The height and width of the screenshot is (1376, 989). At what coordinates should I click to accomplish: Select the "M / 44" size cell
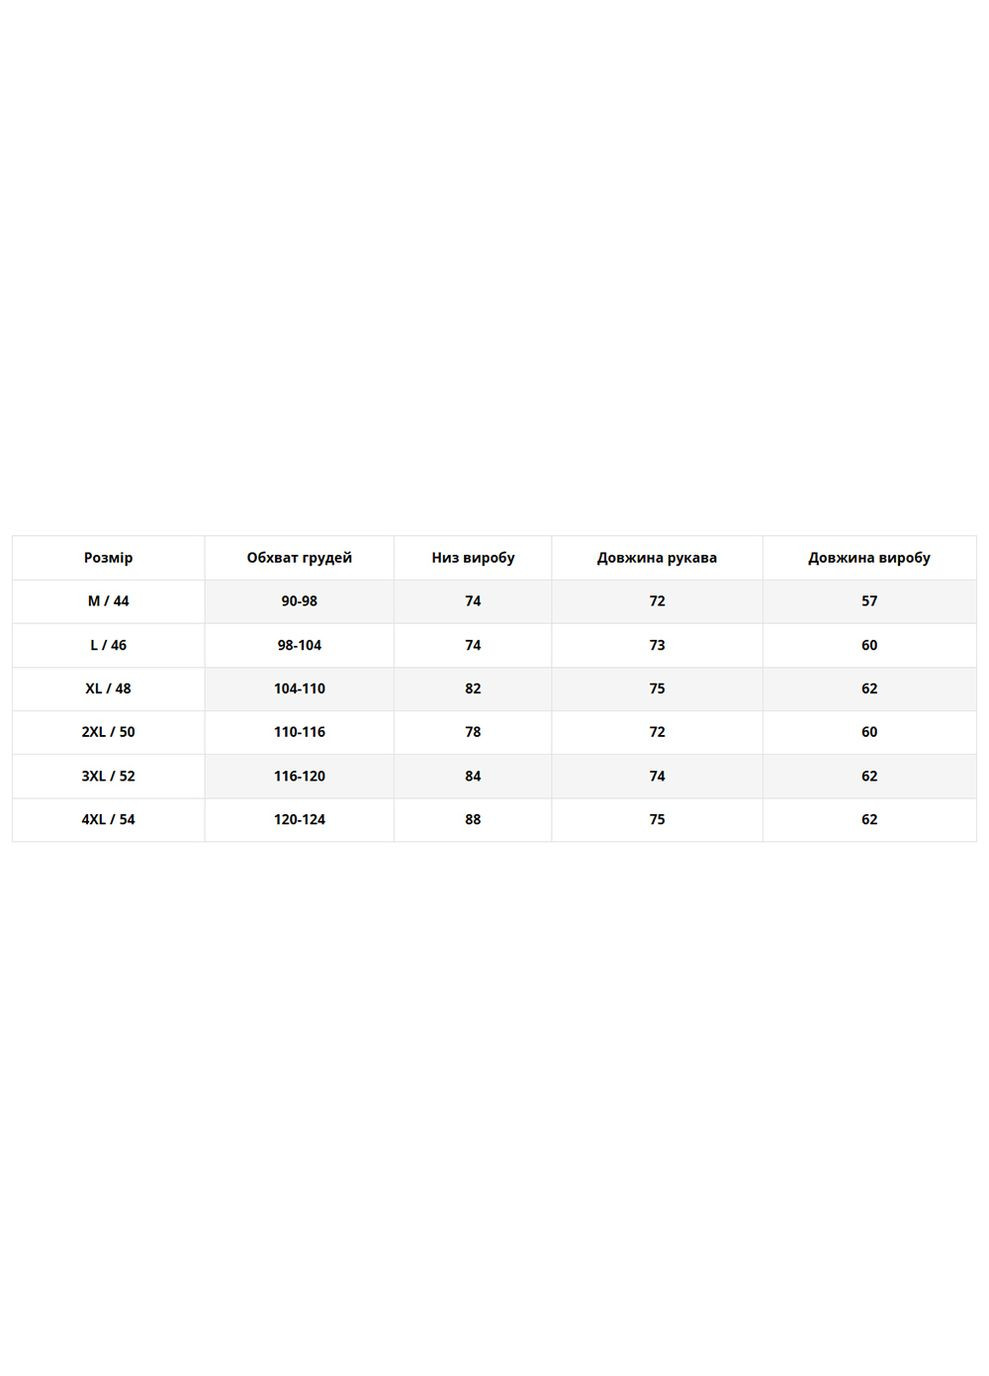pos(108,601)
